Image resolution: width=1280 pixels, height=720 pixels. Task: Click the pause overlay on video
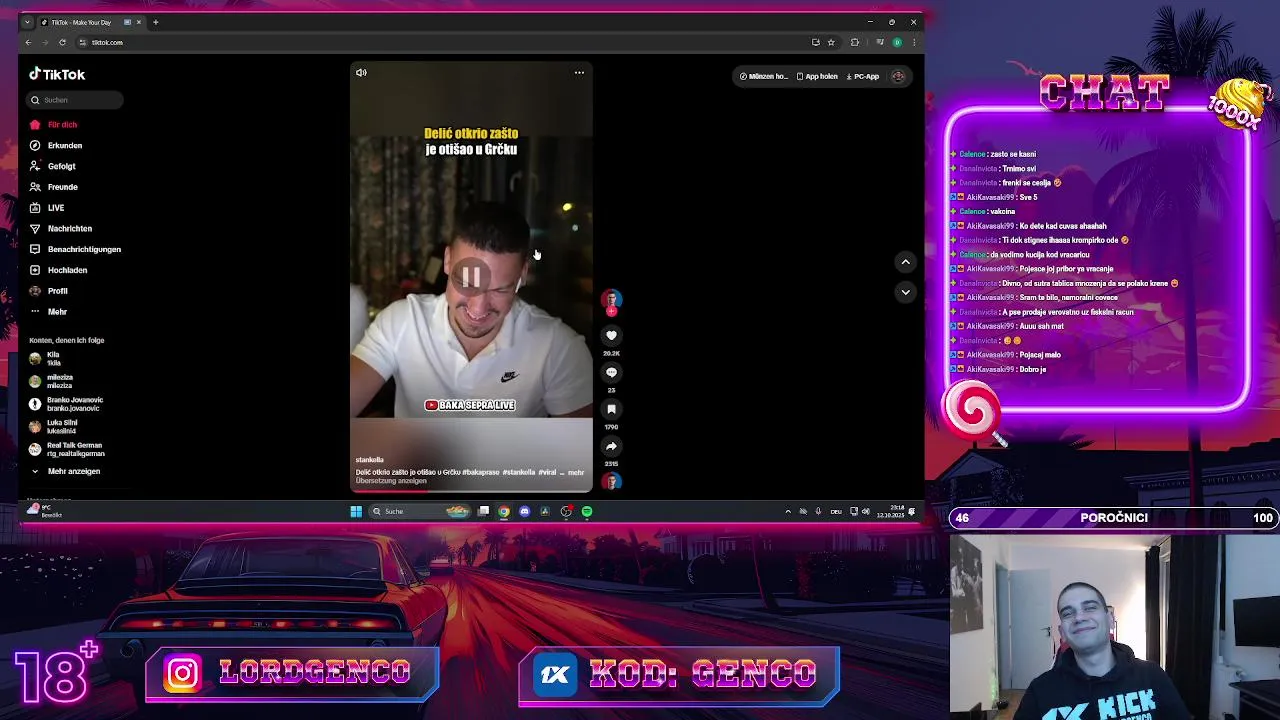(471, 276)
